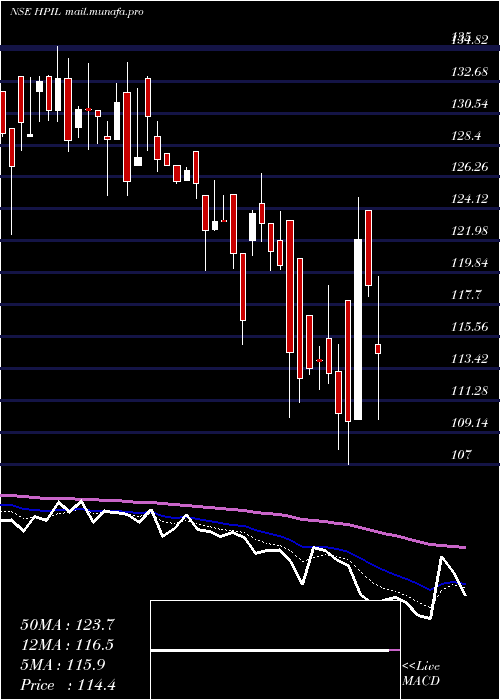500x700 pixels.
Task: Select the 128.4 price axis label
Action: coord(467,135)
